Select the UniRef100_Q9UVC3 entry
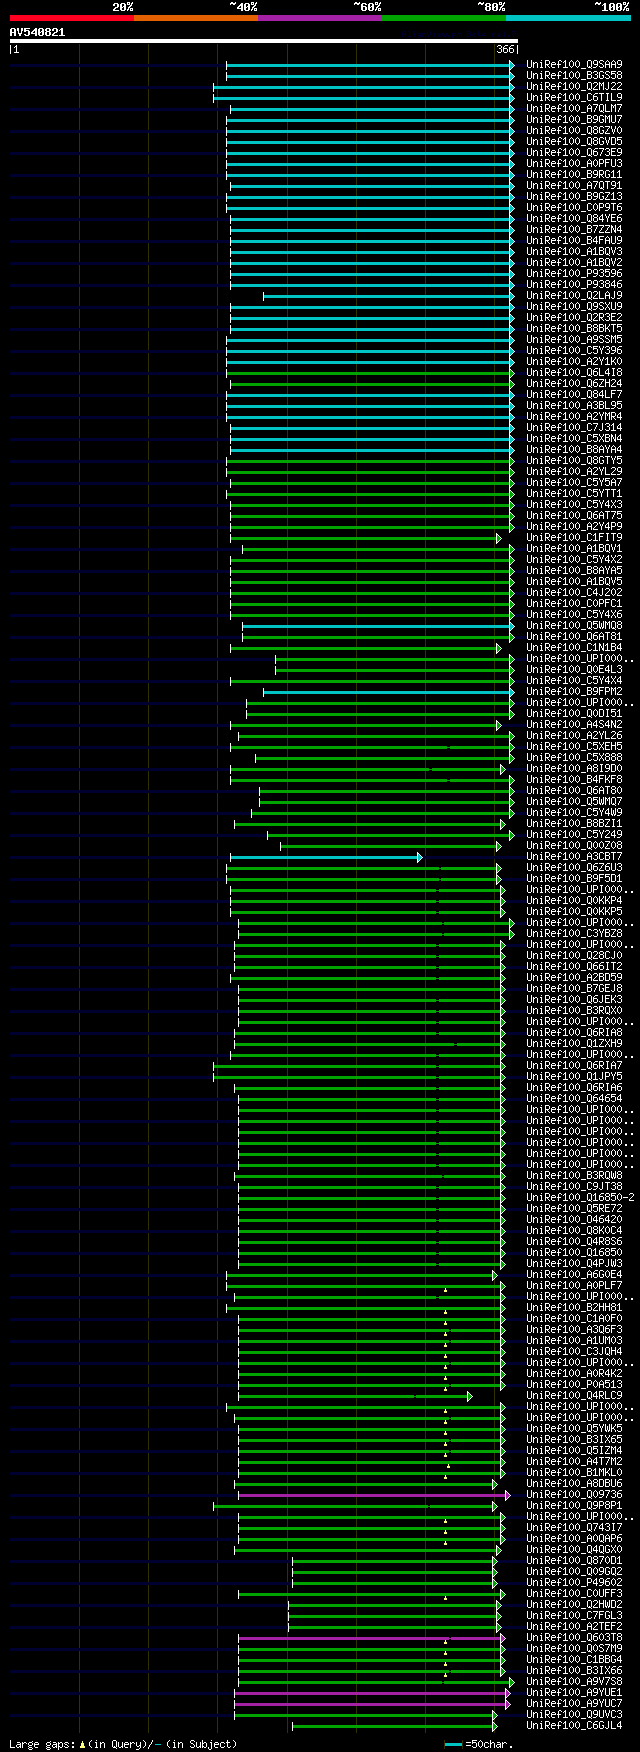 tap(574, 1715)
